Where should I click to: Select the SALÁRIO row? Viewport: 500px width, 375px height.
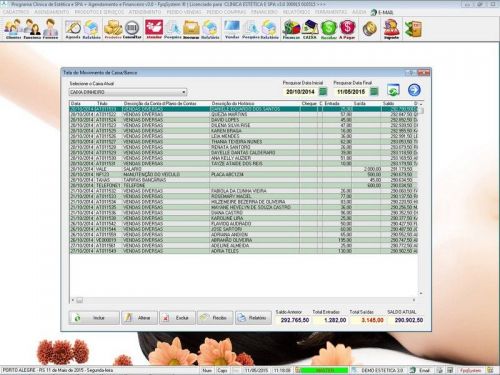243,169
